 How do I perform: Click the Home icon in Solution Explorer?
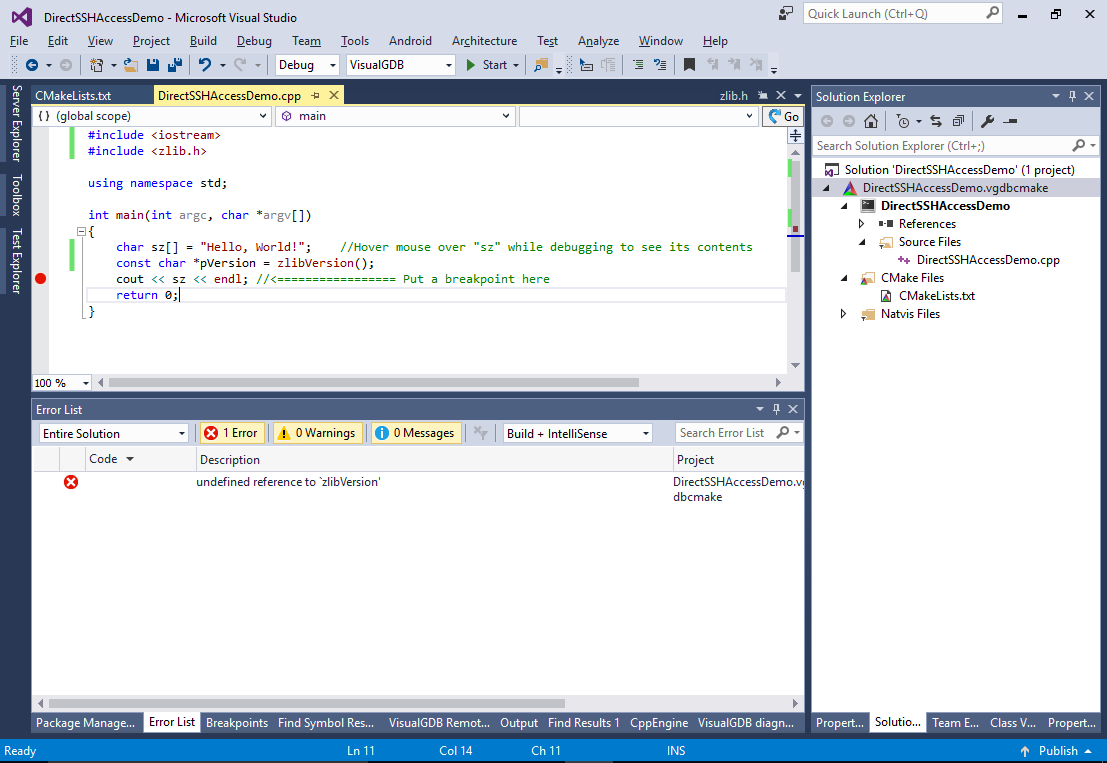click(871, 121)
